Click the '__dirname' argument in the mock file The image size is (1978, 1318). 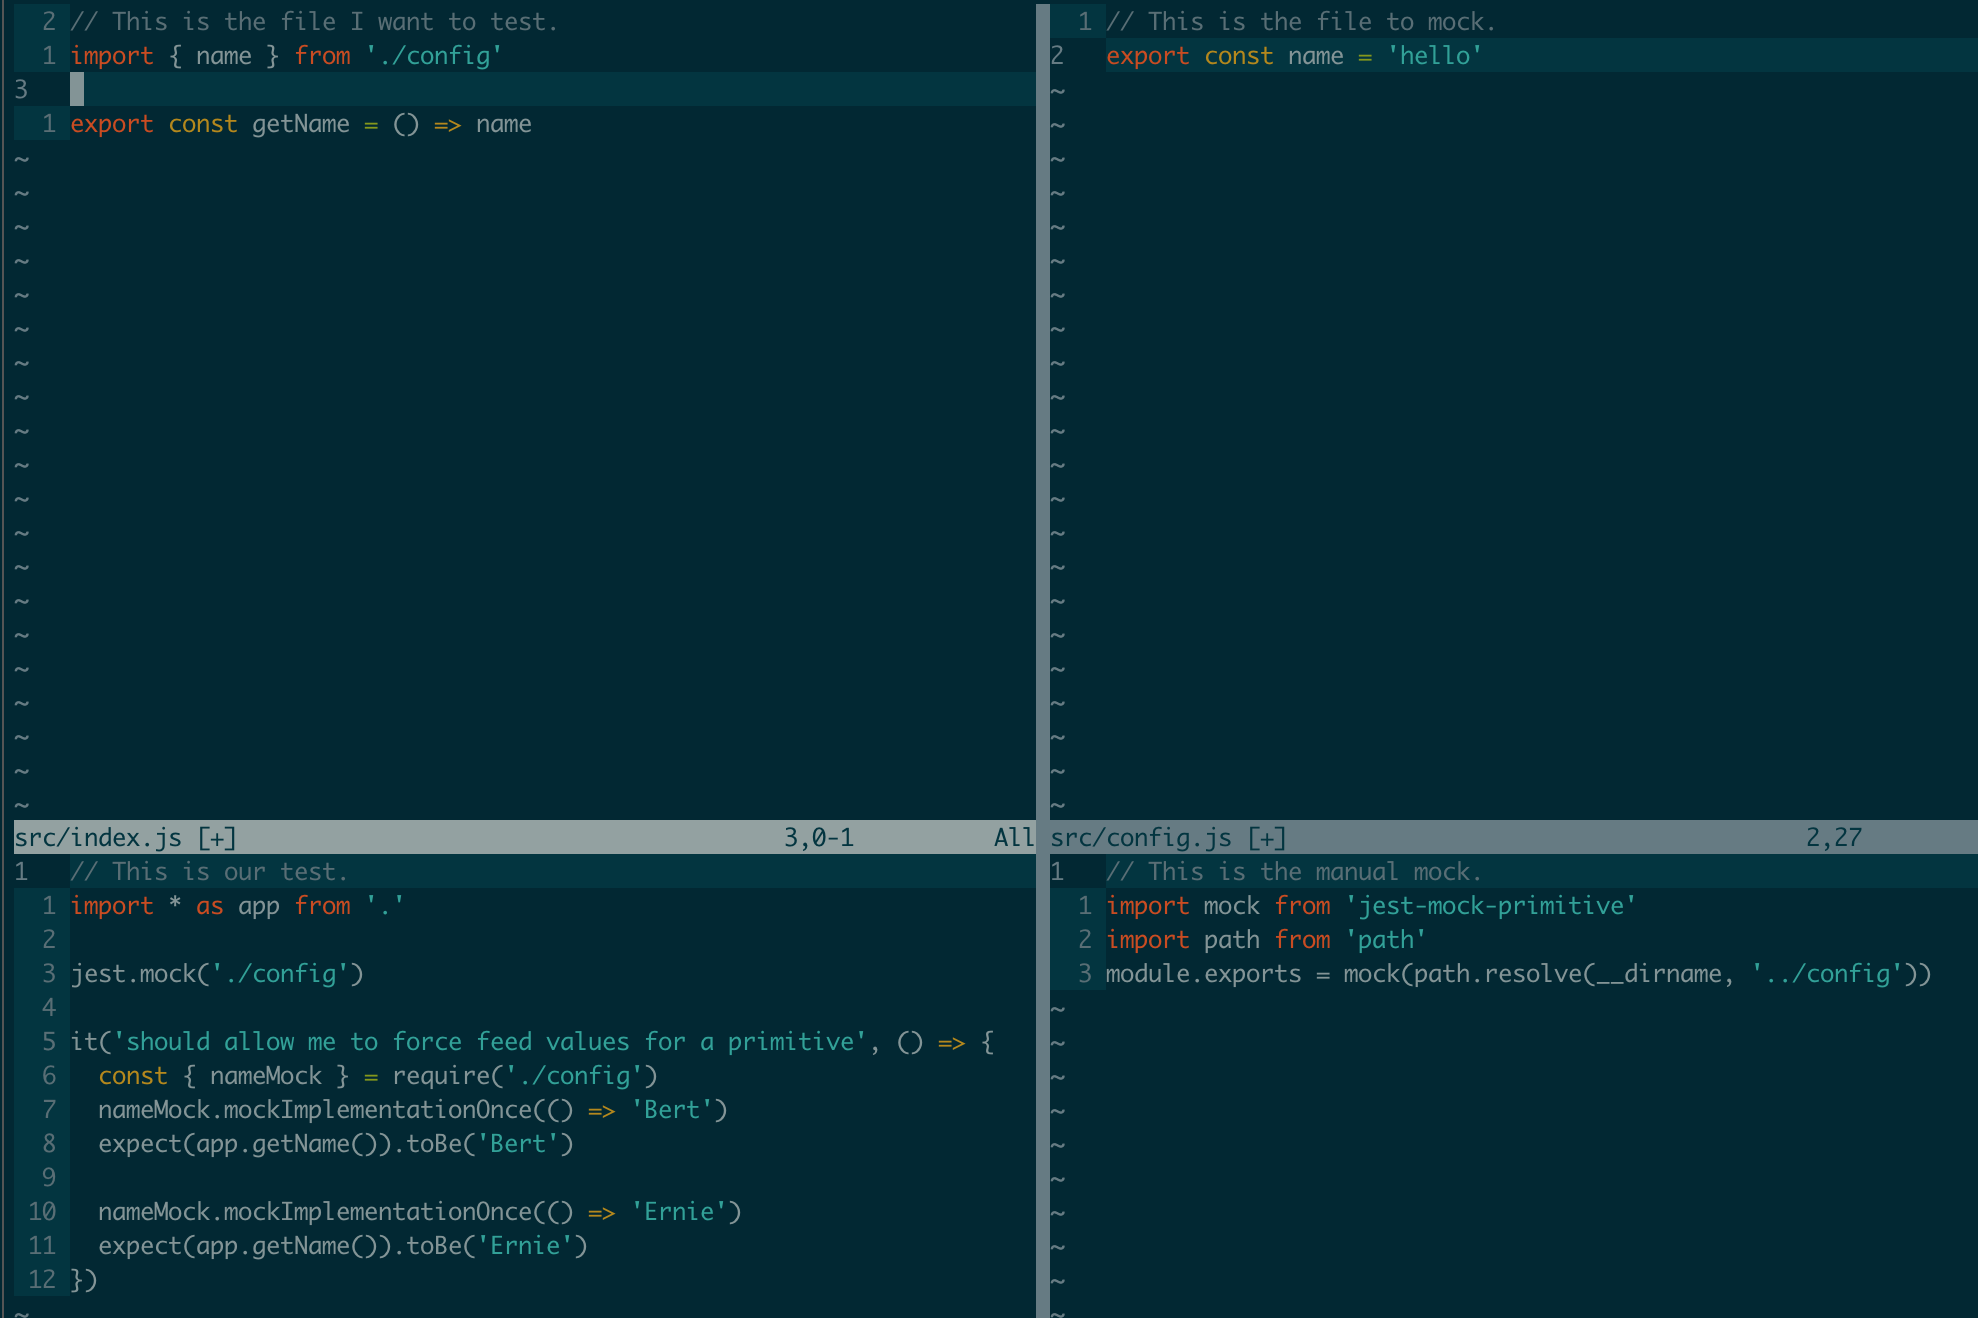(1659, 973)
